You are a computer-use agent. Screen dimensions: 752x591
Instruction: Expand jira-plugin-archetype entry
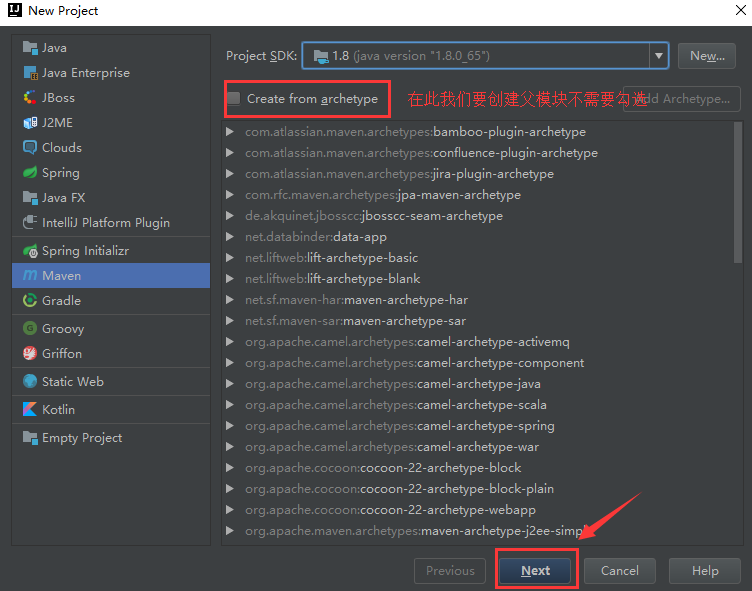click(230, 174)
